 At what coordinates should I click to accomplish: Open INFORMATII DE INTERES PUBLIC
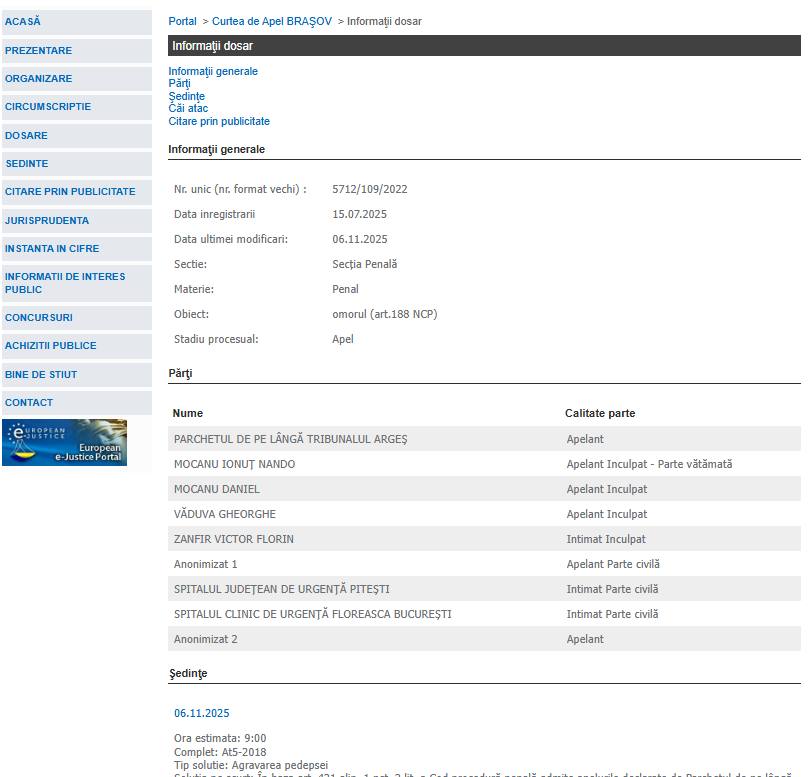click(65, 283)
